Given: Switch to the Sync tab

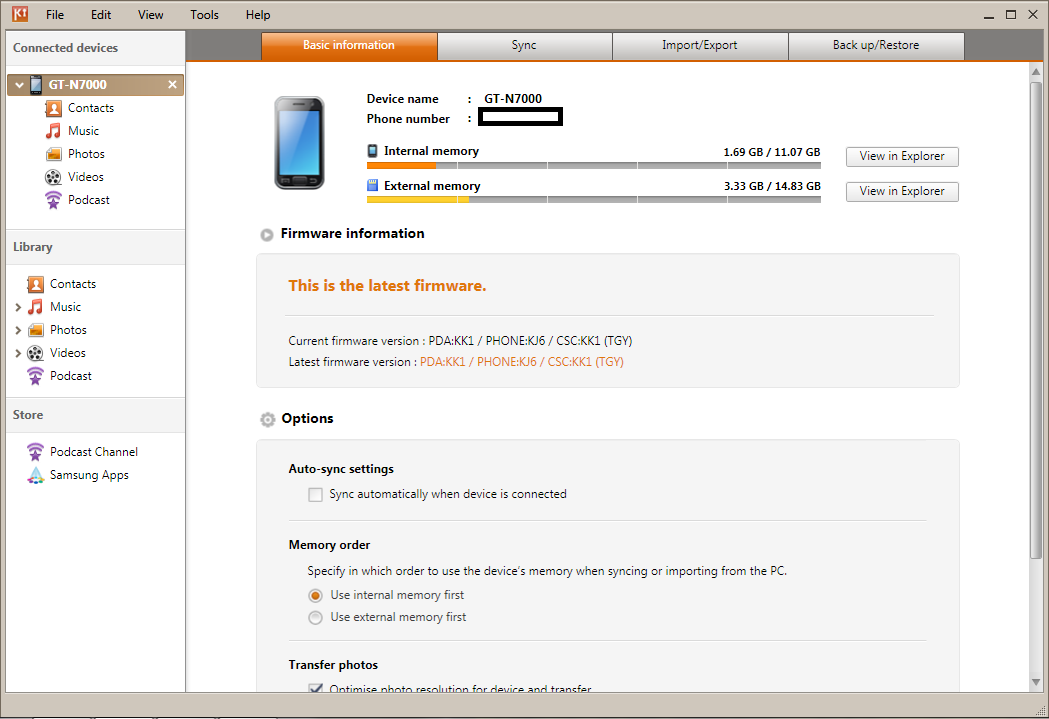Looking at the screenshot, I should 524,45.
